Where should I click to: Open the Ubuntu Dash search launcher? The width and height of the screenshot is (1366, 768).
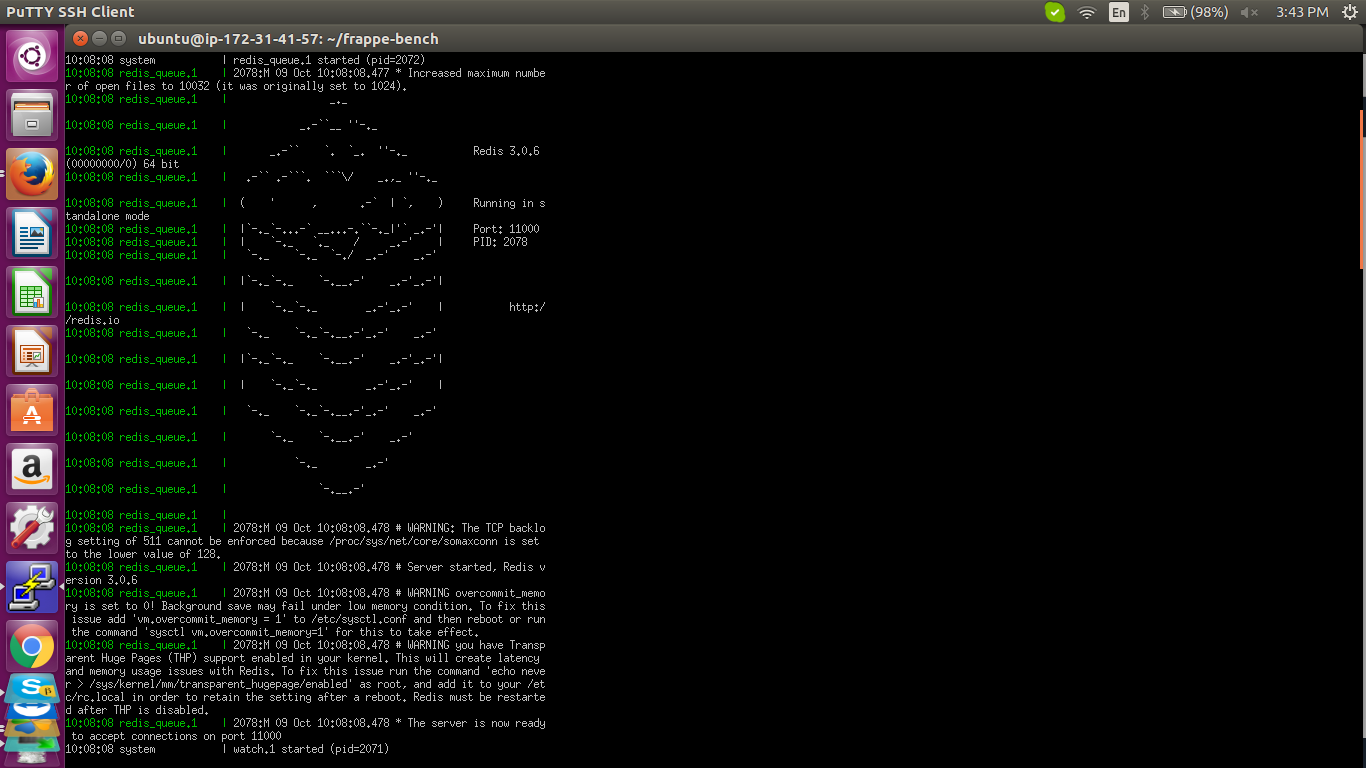coord(32,56)
